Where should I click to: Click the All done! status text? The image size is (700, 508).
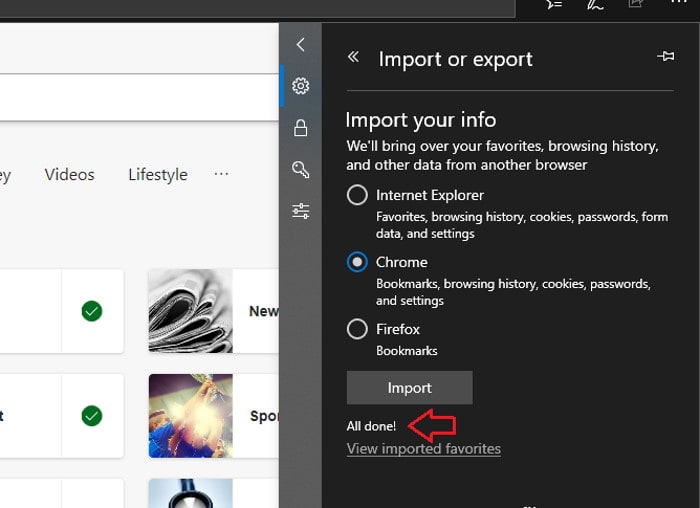(x=371, y=426)
